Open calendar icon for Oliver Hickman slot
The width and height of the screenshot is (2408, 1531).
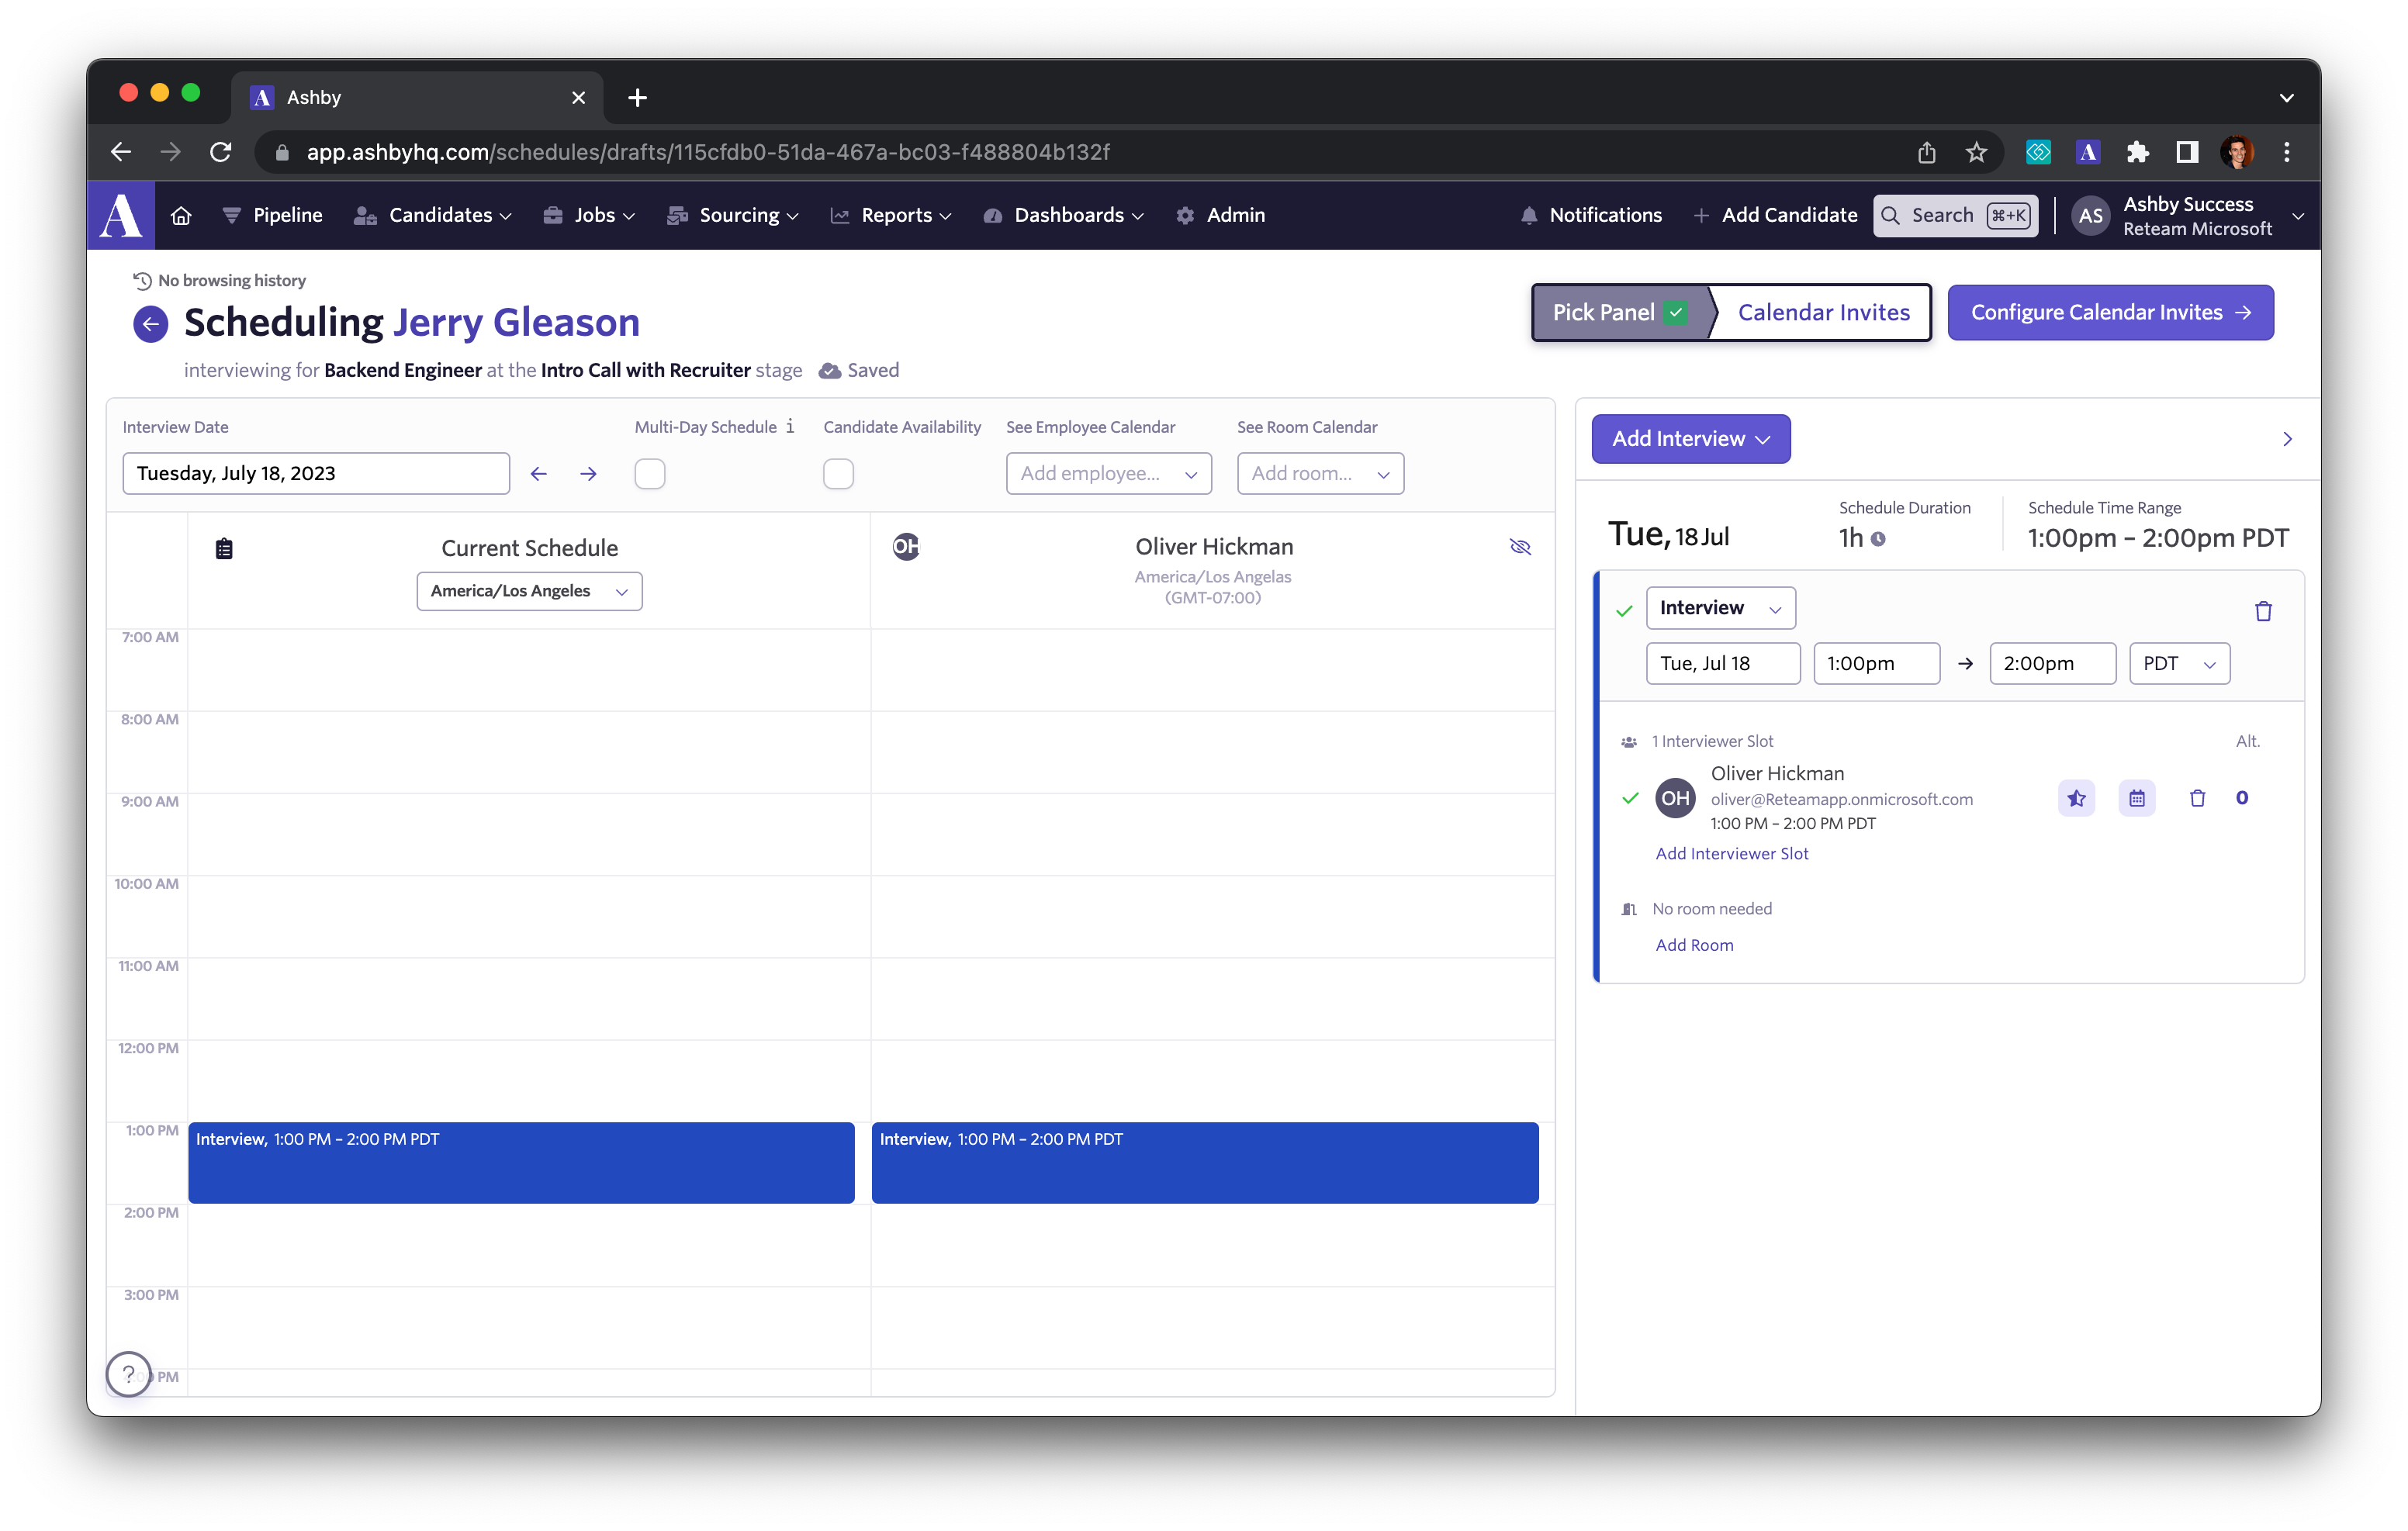pos(2136,798)
